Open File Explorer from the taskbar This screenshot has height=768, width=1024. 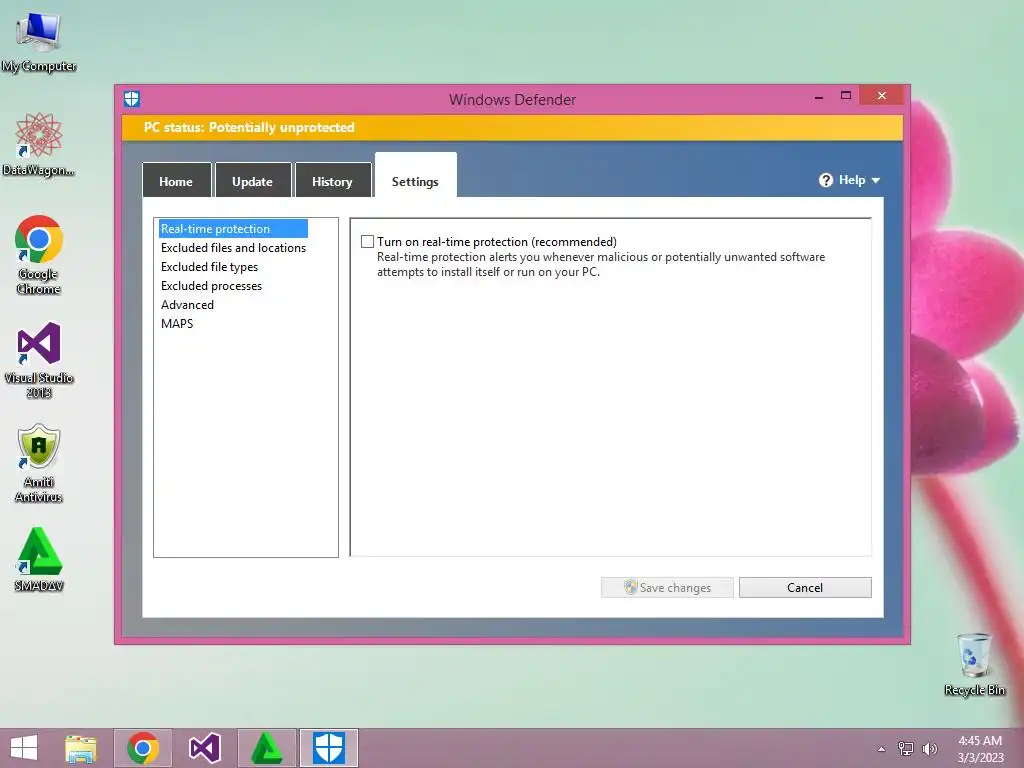[x=81, y=748]
